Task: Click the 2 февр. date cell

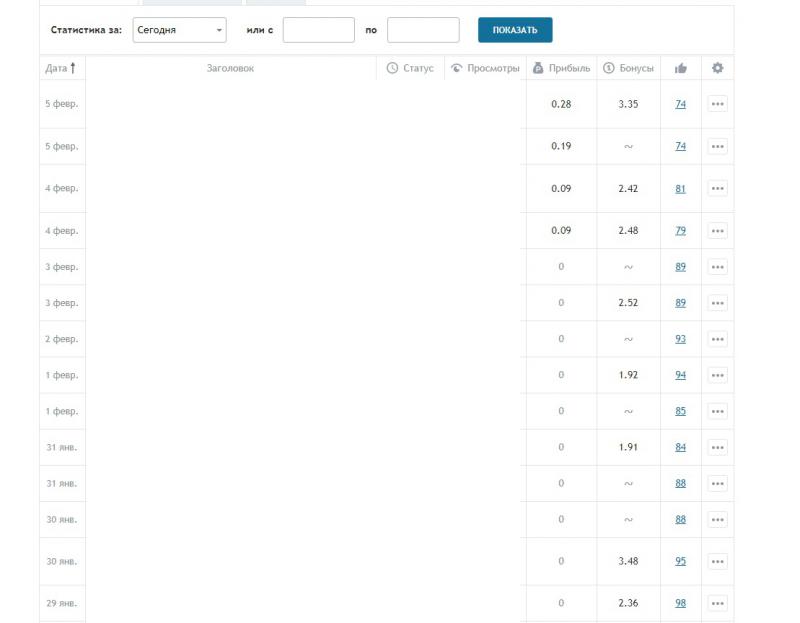Action: pos(62,339)
